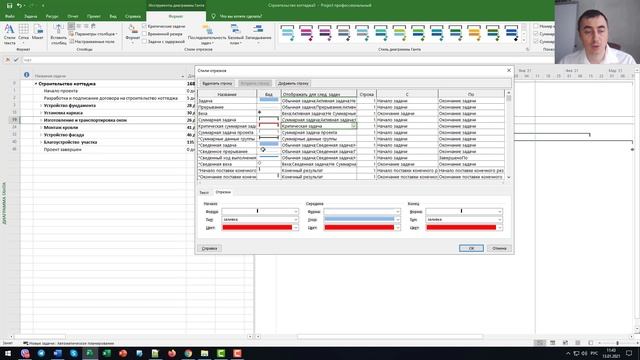The image size is (640, 360).
Task: Click Настраиваемые поля in ribbon
Action: 92,42
